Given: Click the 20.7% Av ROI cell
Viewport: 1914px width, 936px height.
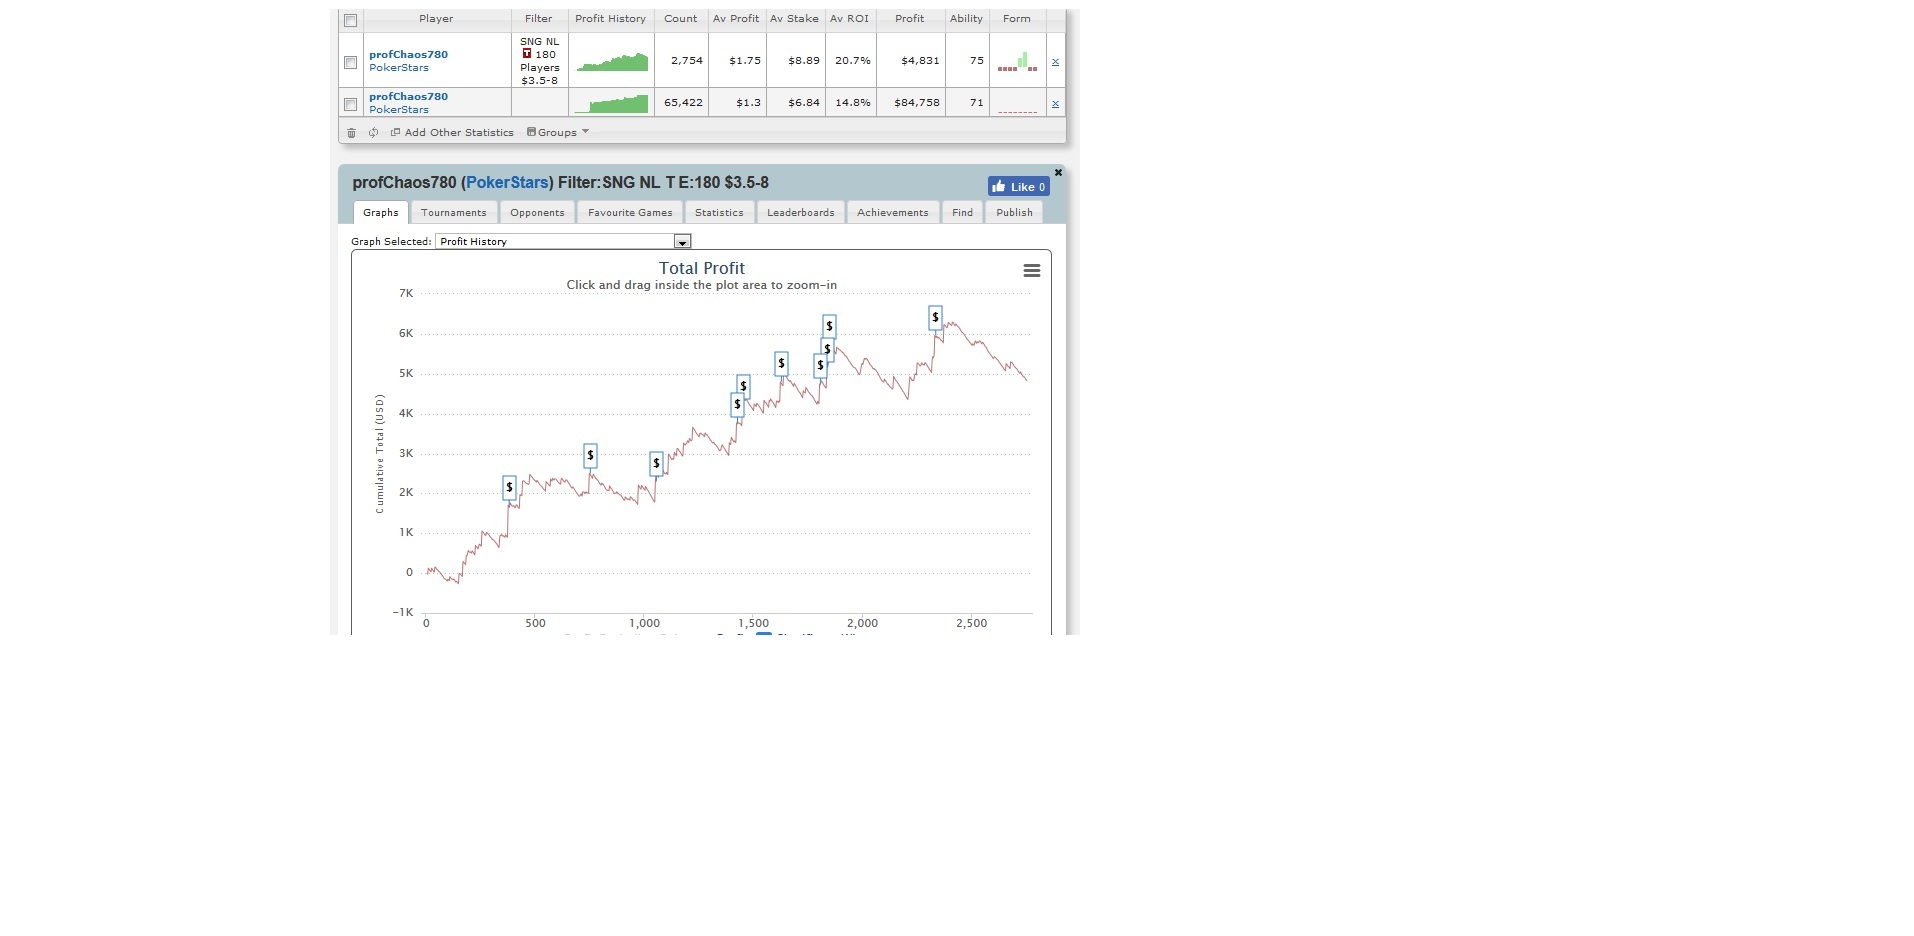Looking at the screenshot, I should (x=851, y=61).
